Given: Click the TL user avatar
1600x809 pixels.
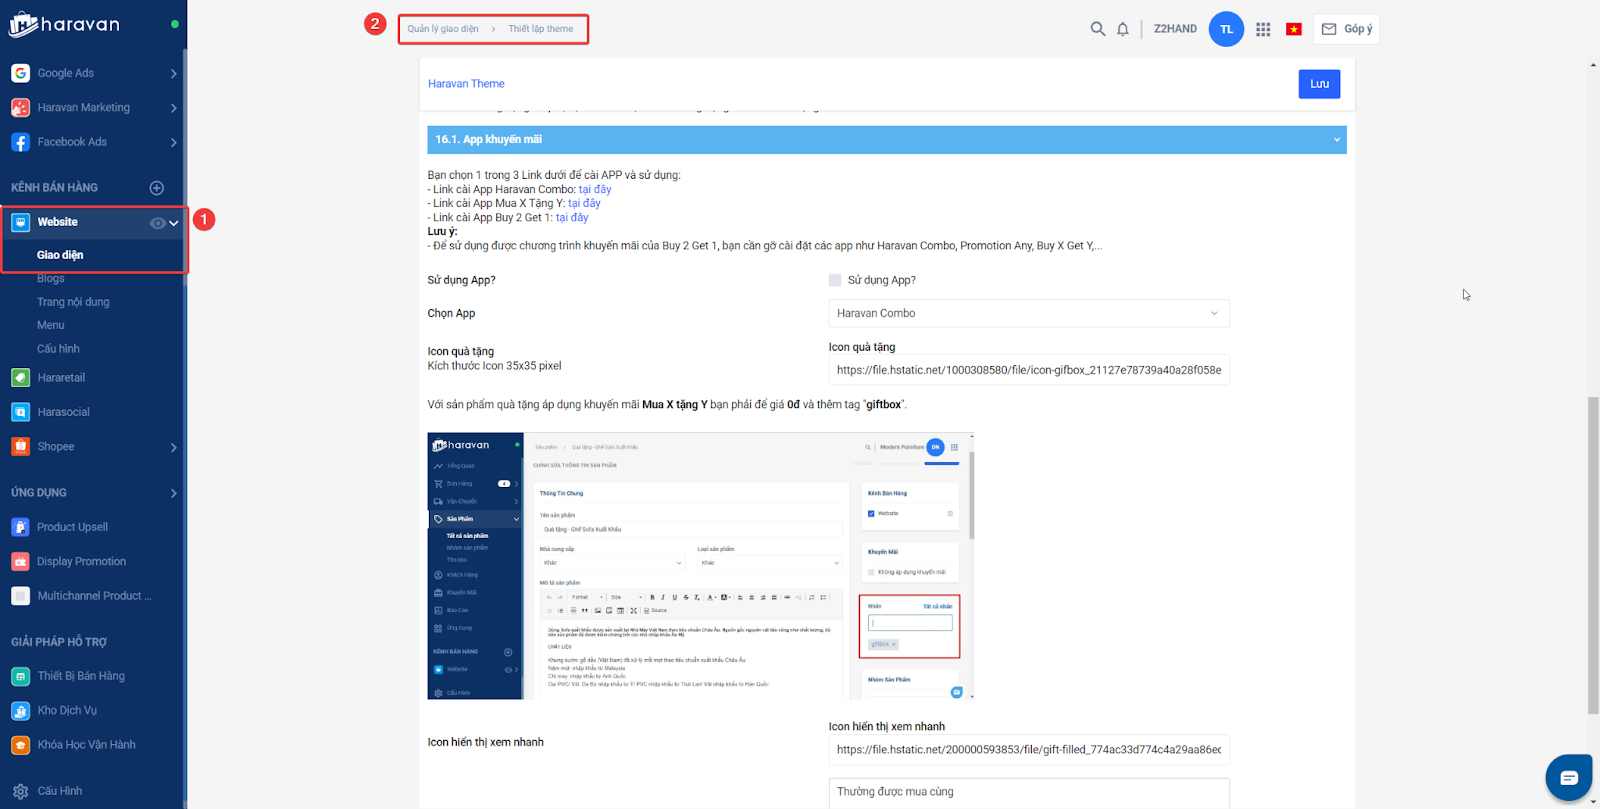Looking at the screenshot, I should (x=1226, y=29).
